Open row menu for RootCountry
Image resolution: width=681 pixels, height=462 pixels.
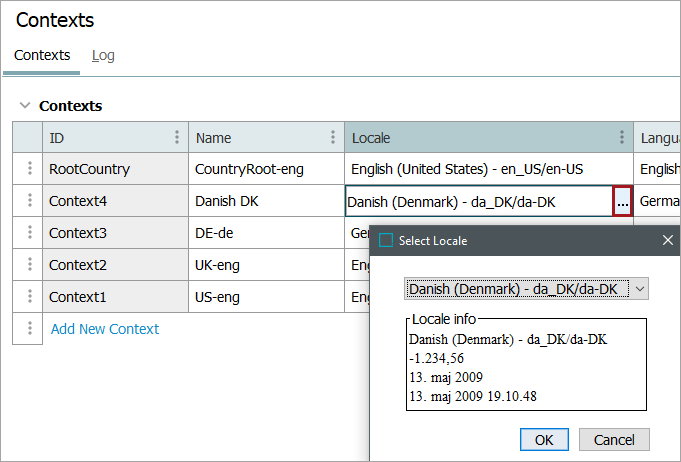28,169
